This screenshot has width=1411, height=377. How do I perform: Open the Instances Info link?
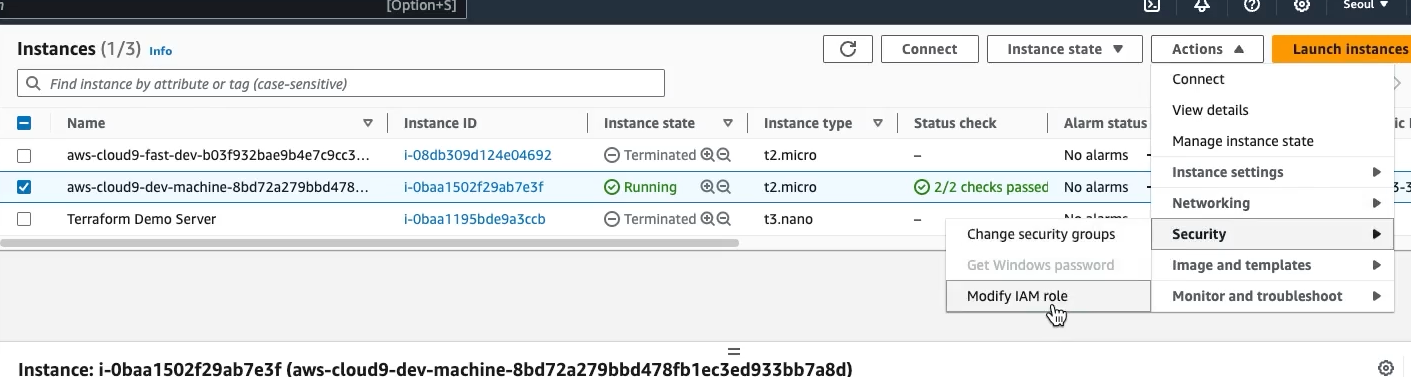[x=160, y=50]
